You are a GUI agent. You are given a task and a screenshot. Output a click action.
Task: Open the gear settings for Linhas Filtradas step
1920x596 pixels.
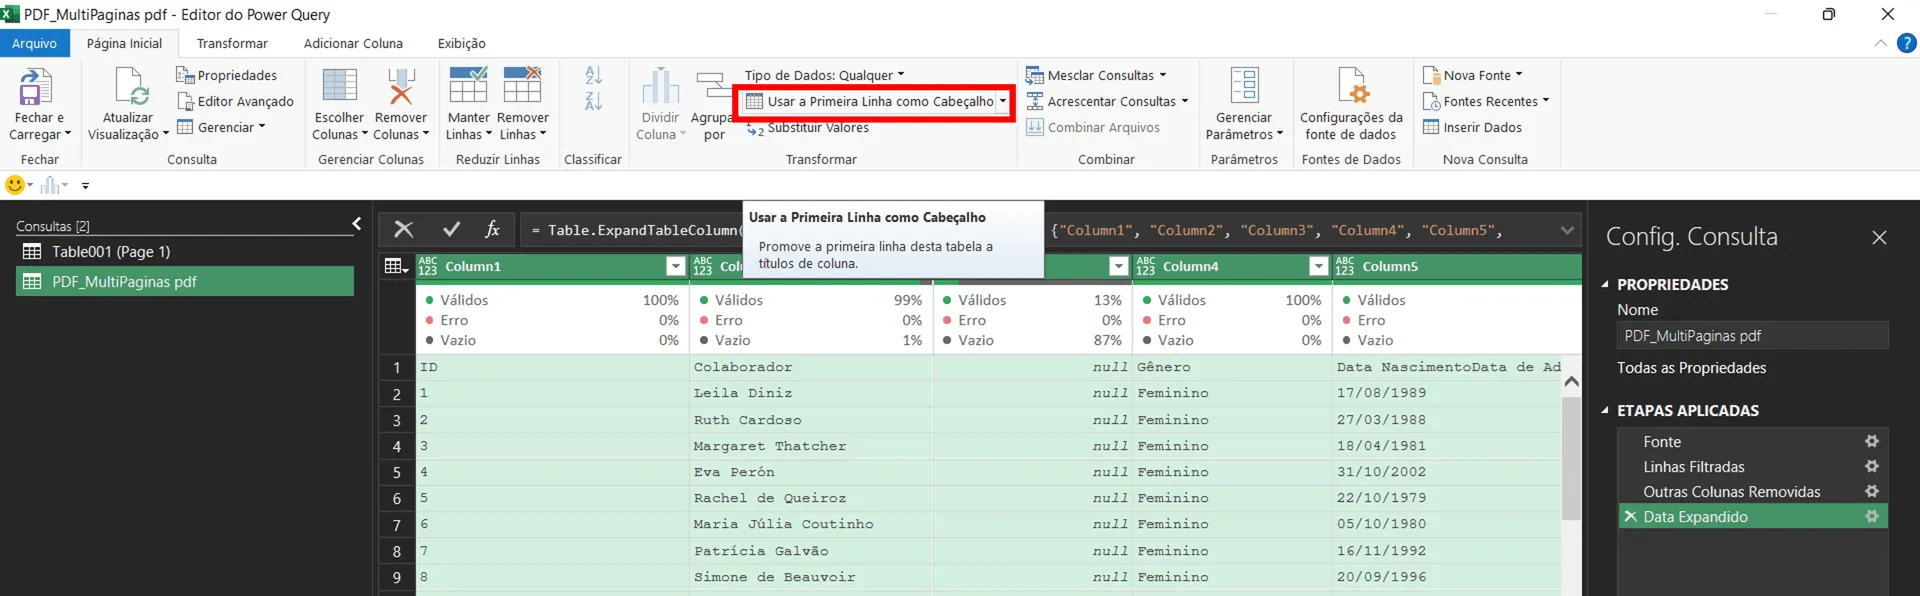[x=1872, y=466]
